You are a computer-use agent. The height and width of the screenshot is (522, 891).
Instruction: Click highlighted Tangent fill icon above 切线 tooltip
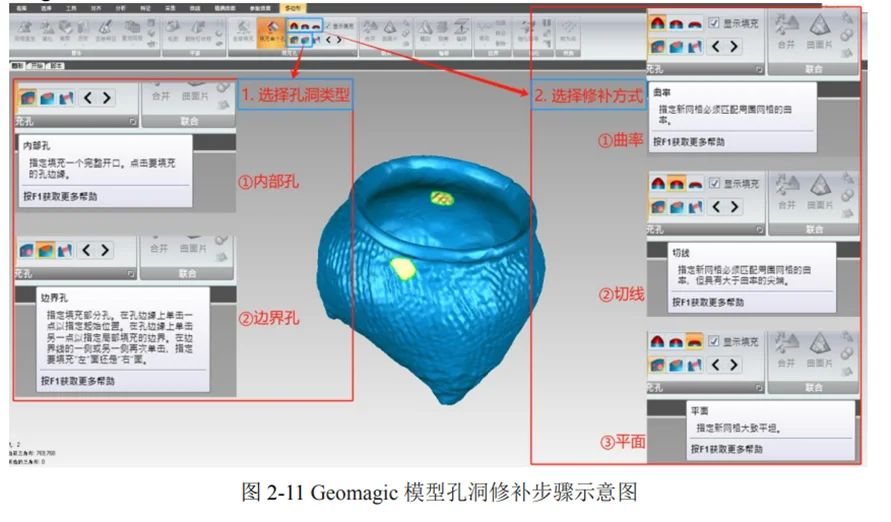[676, 183]
